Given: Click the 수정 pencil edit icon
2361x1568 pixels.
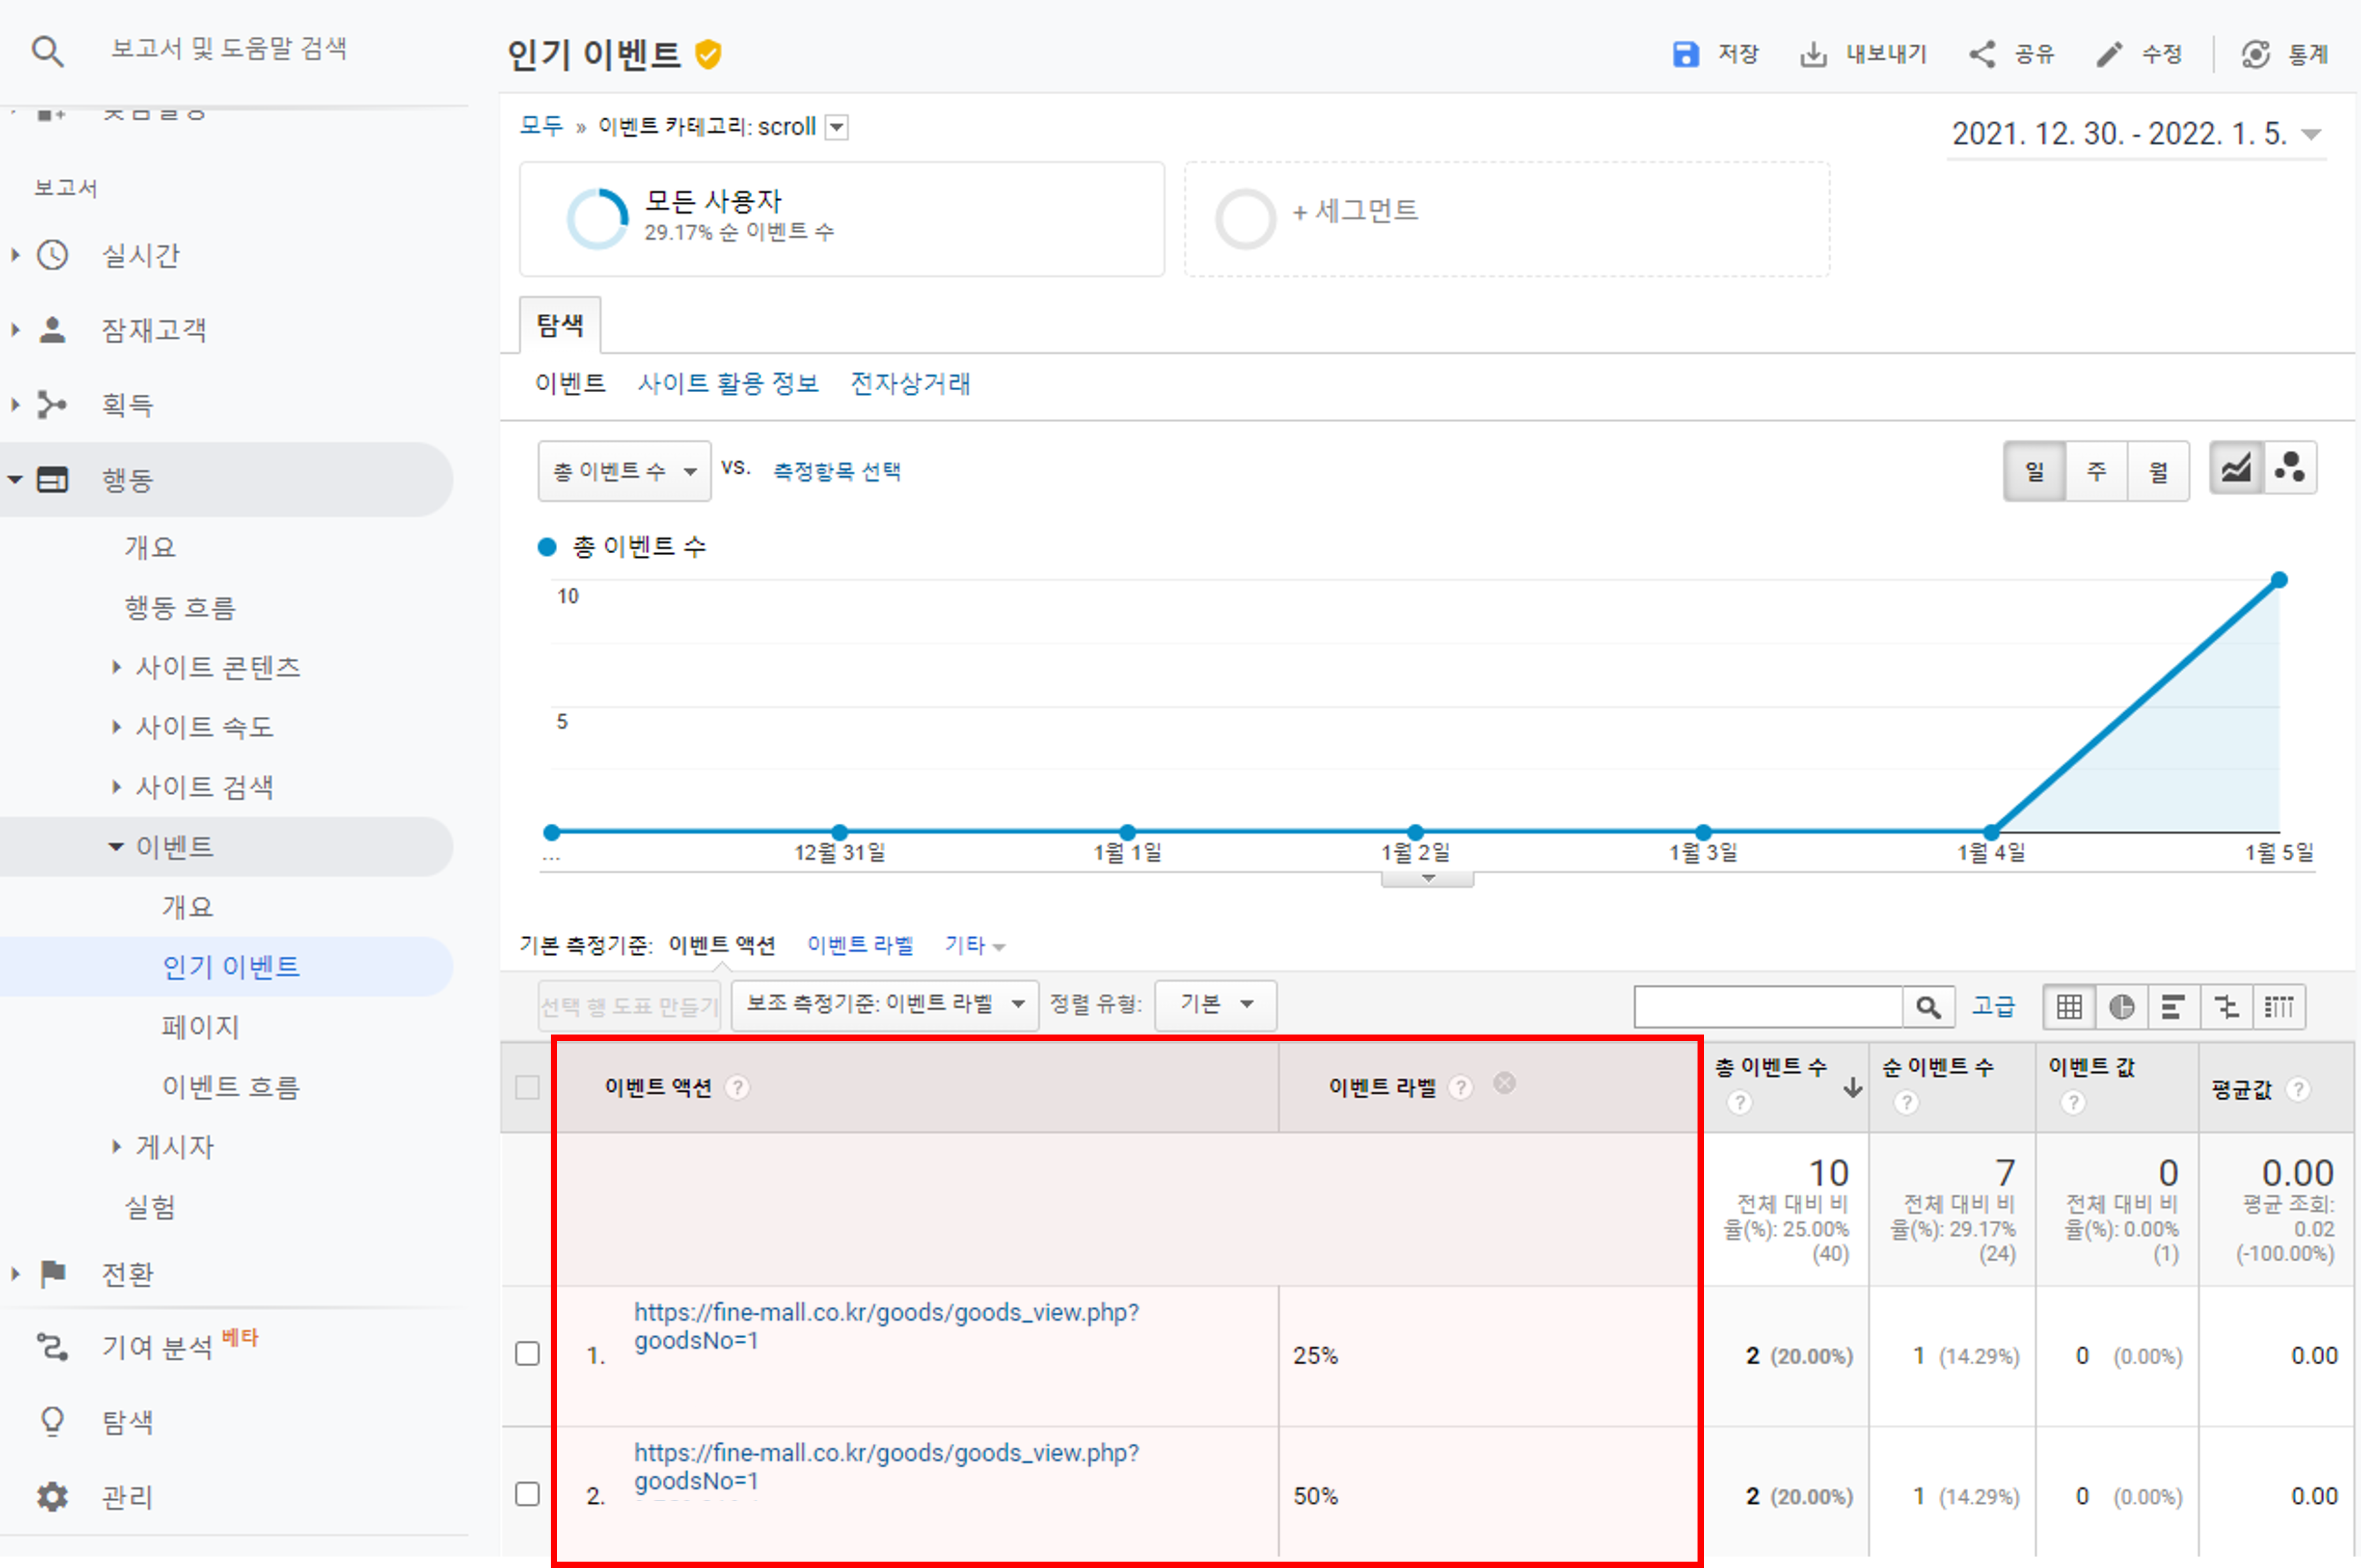Looking at the screenshot, I should click(x=2109, y=54).
